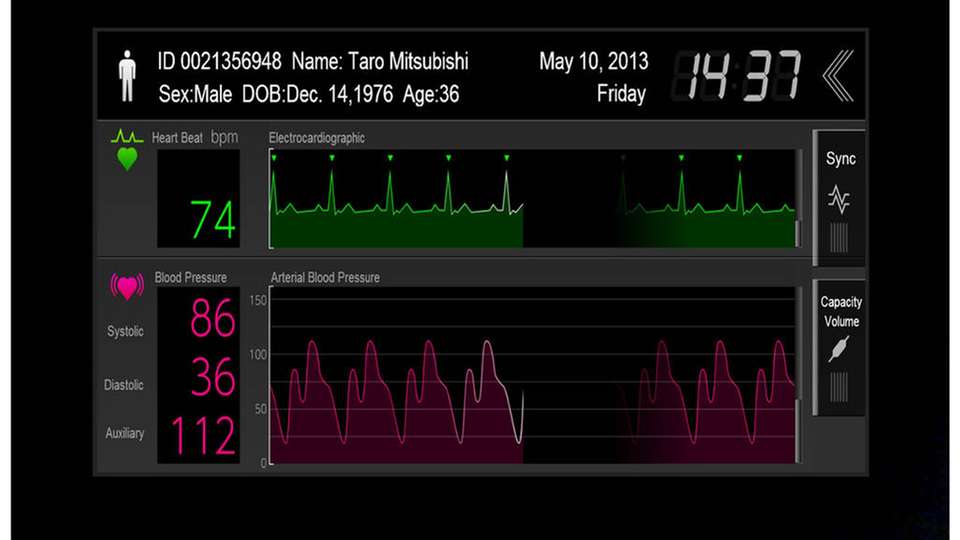
Task: Click the Age:36 field
Action: [x=431, y=94]
